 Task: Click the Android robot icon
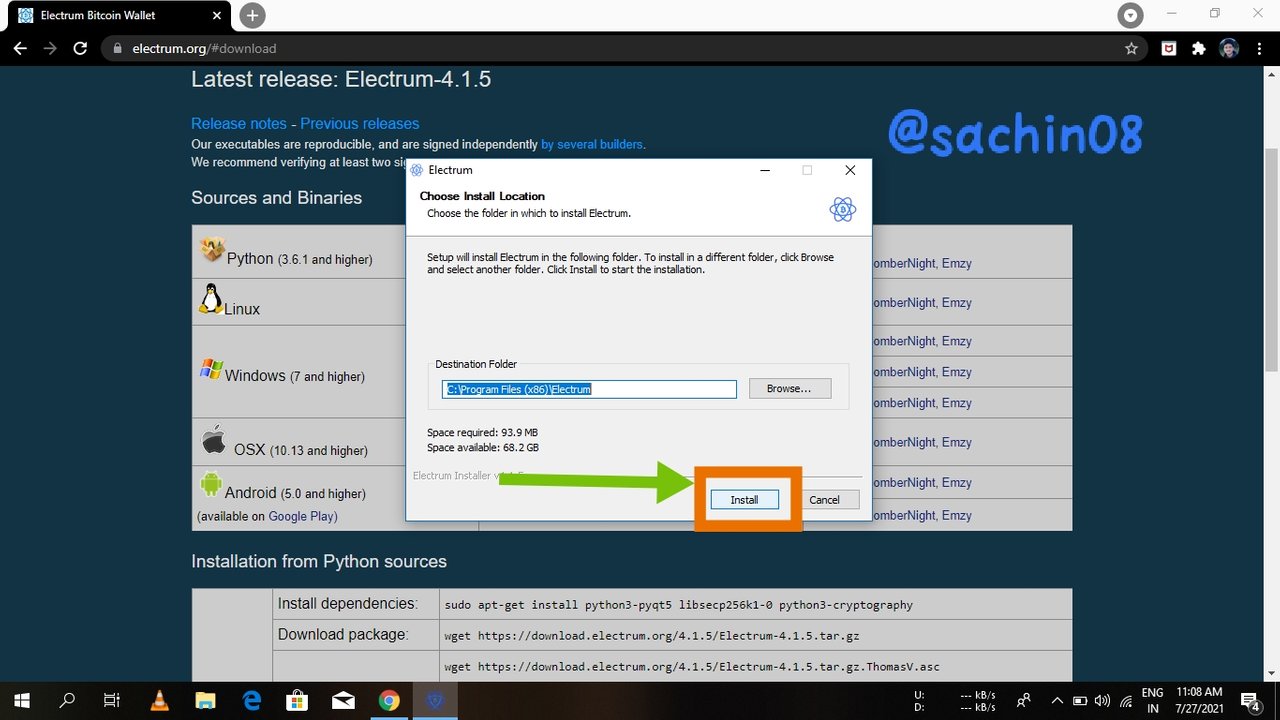point(211,484)
